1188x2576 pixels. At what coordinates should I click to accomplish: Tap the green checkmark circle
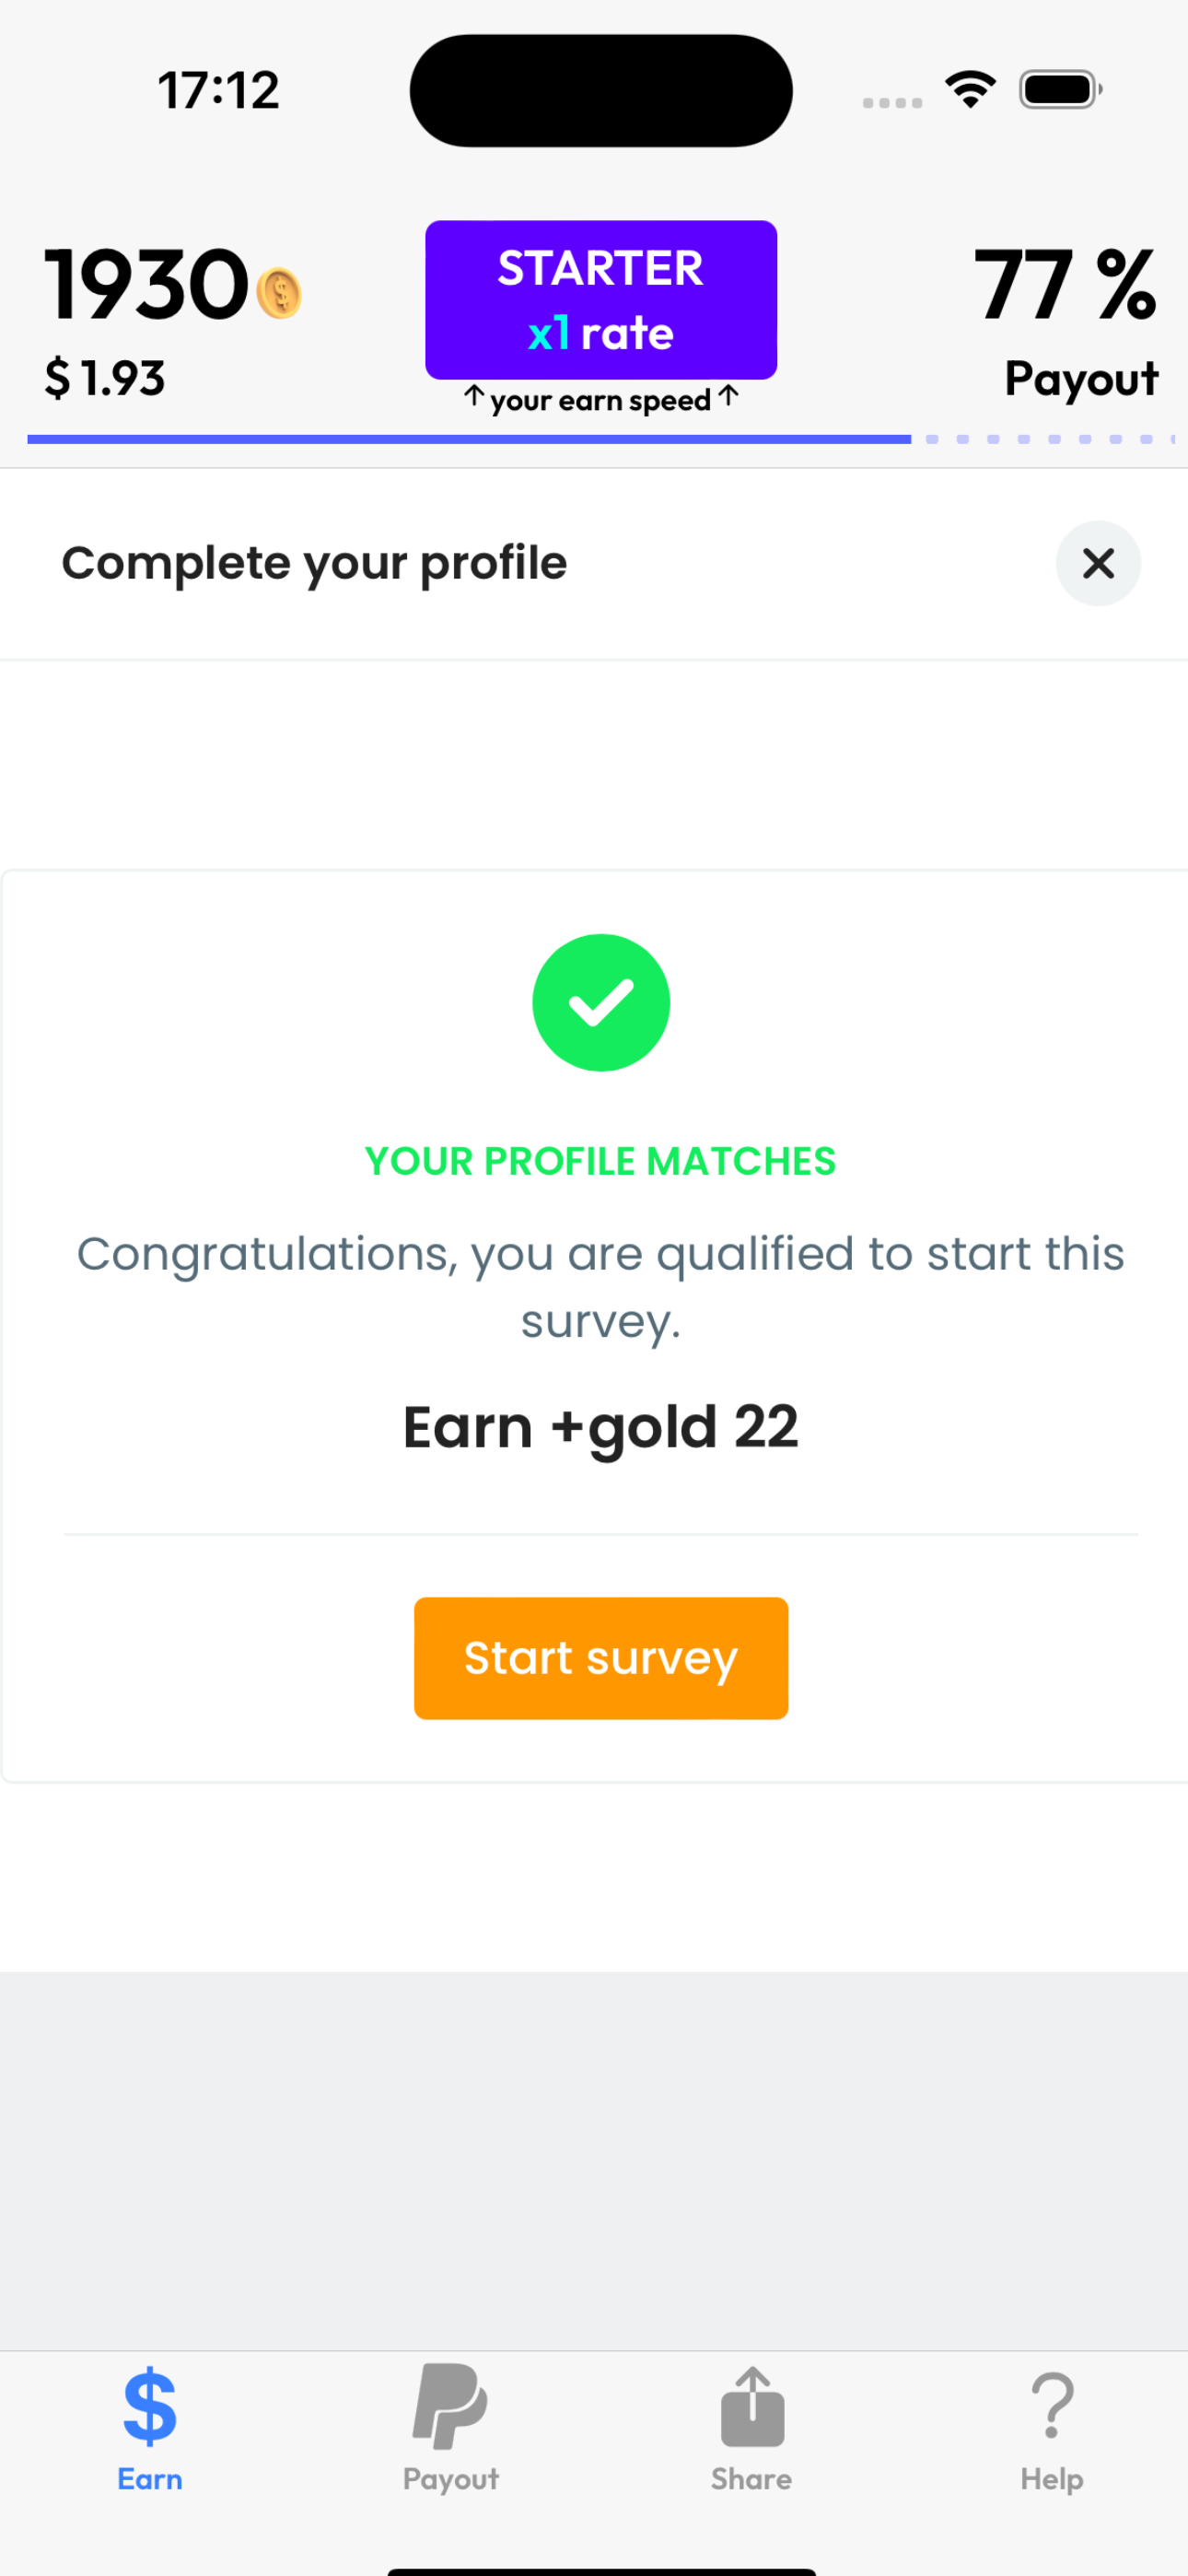coord(601,1002)
